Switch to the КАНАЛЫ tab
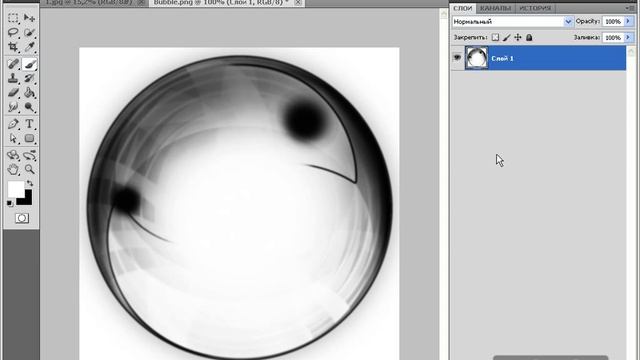The image size is (640, 360). click(x=496, y=8)
